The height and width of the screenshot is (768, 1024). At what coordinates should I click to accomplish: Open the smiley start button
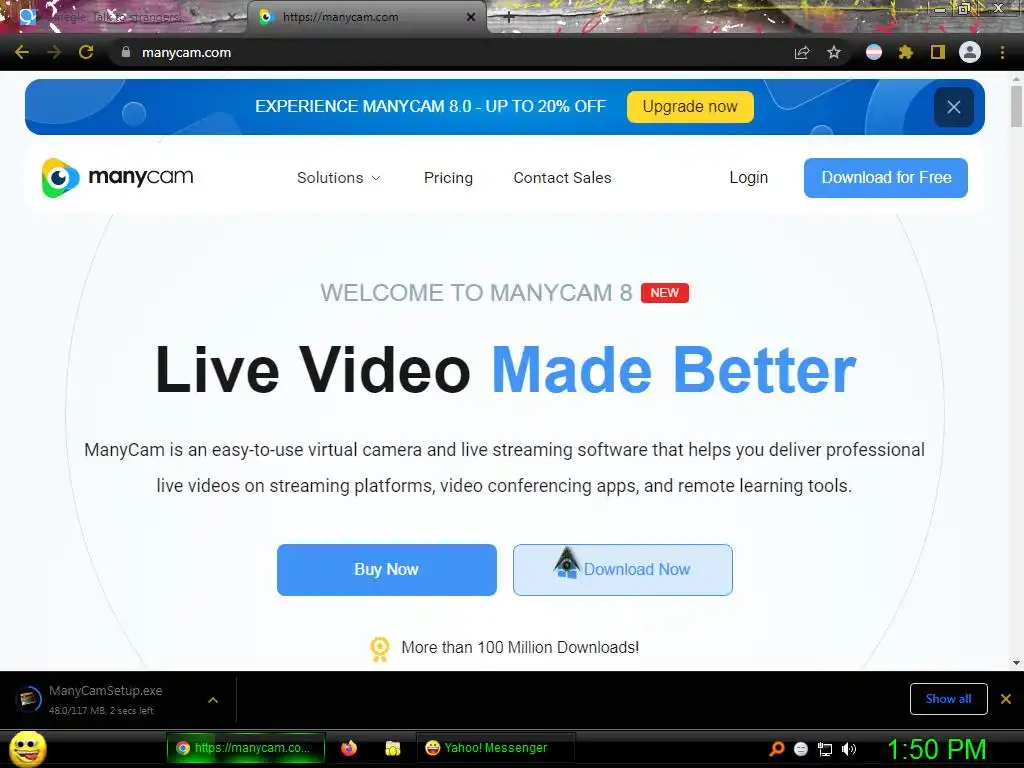tap(28, 749)
